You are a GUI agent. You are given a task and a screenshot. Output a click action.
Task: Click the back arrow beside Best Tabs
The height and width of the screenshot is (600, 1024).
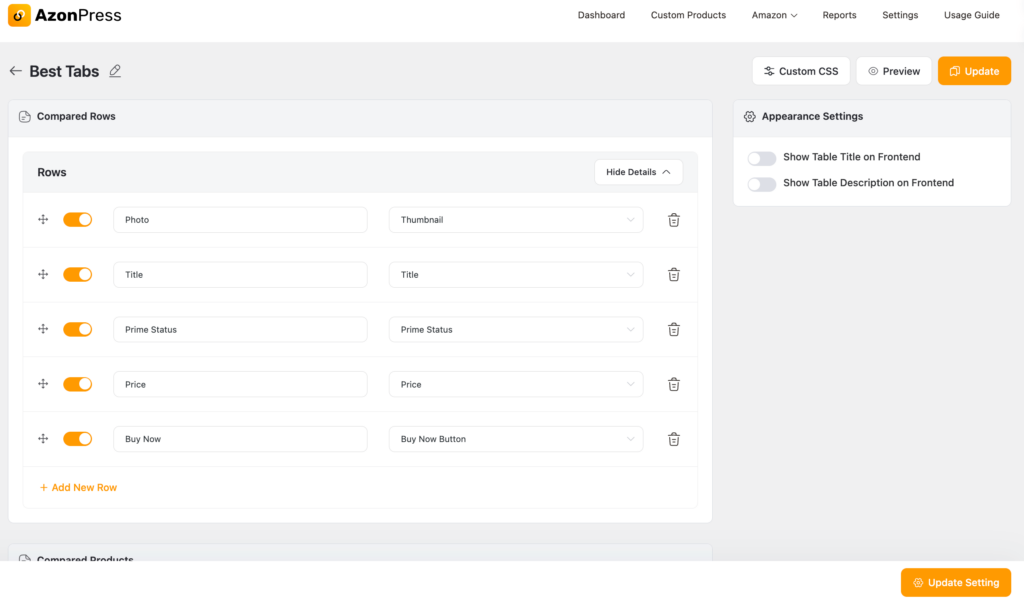coord(15,71)
